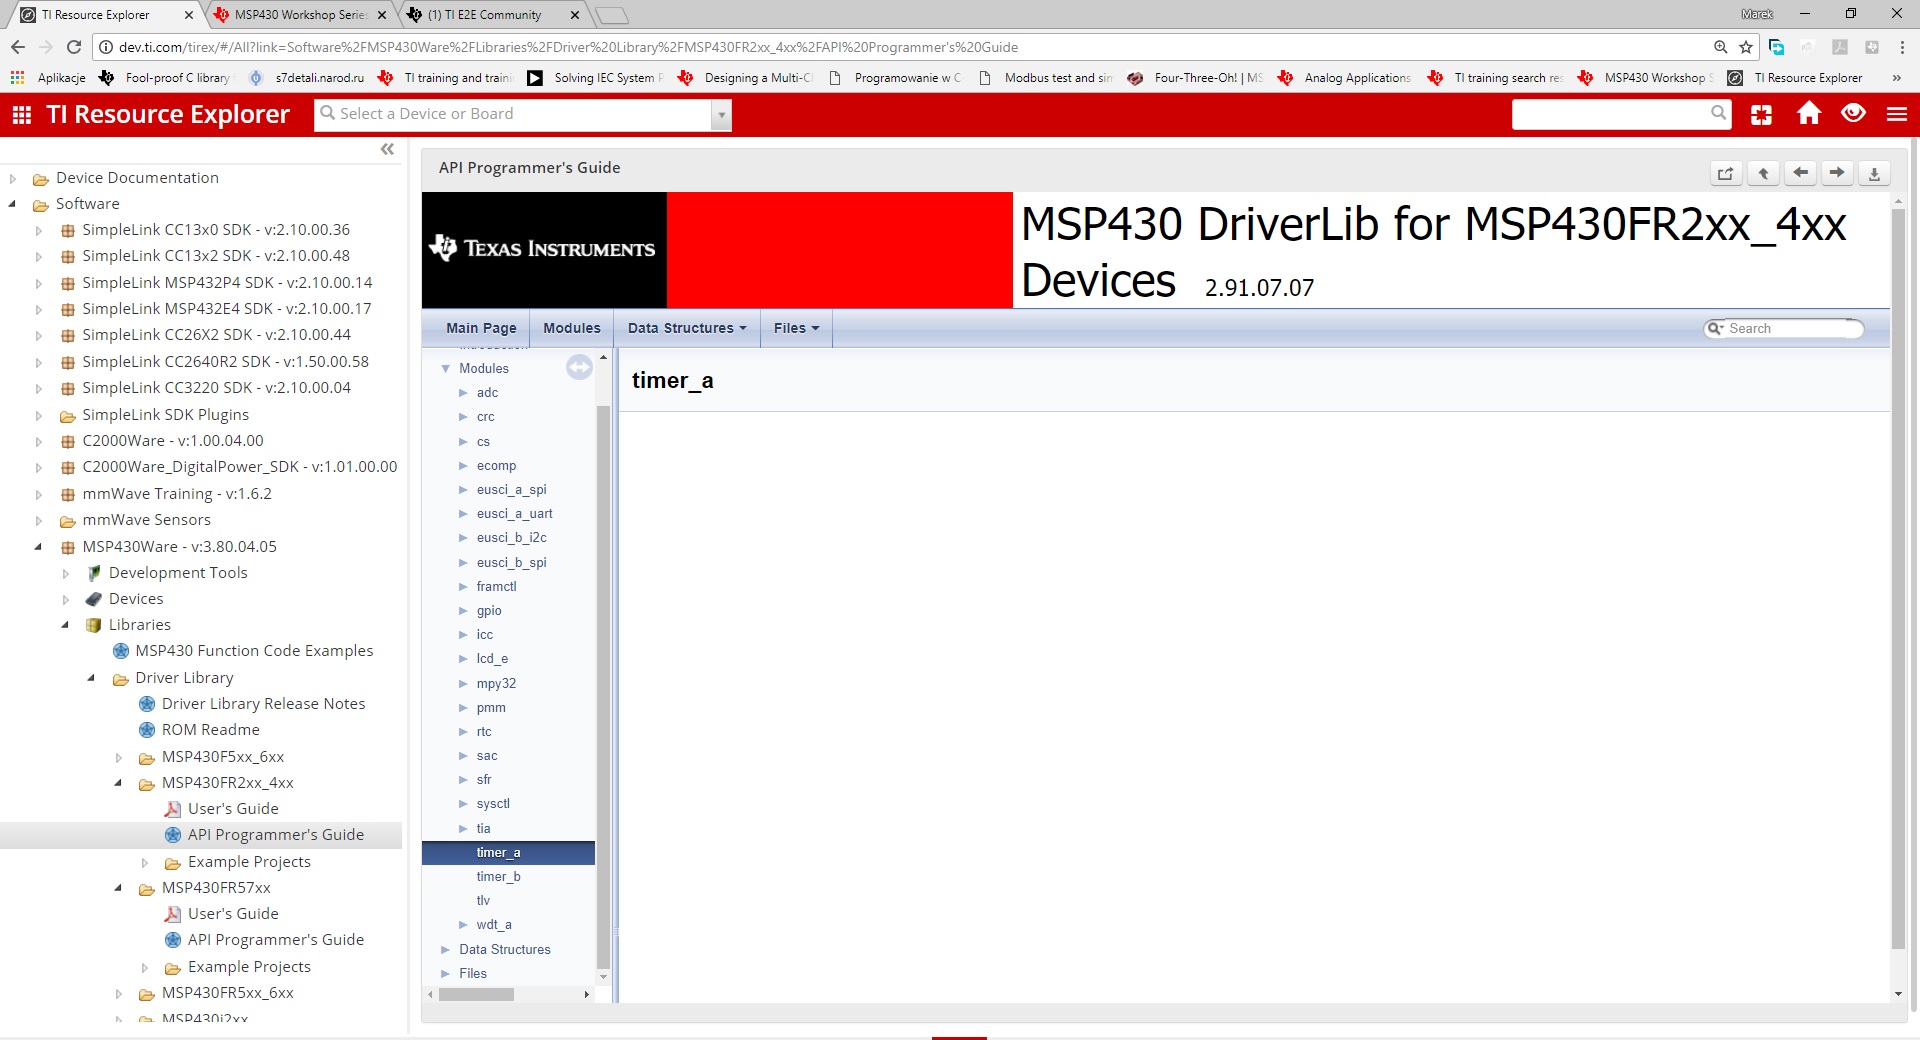1920x1040 pixels.
Task: Switch to MSP430 Workshop Series browser tab
Action: tap(300, 15)
